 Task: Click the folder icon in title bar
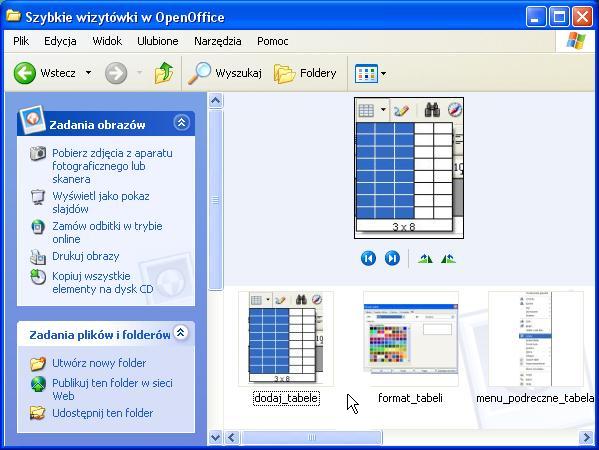tap(13, 16)
